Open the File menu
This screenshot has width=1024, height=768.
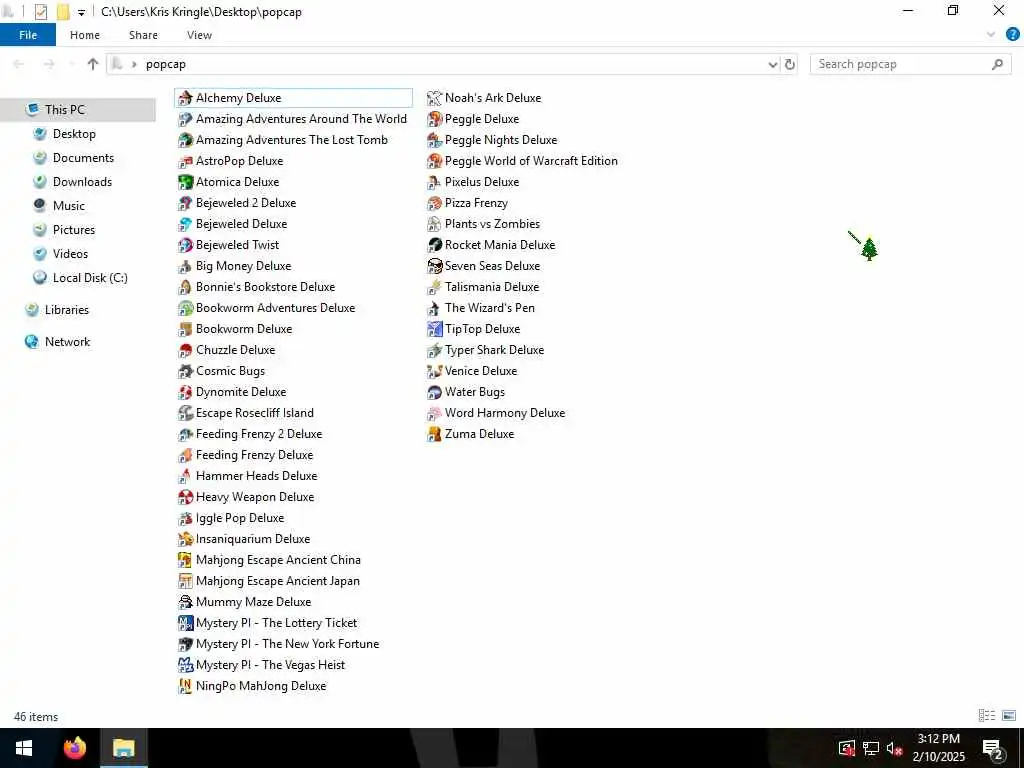point(28,35)
